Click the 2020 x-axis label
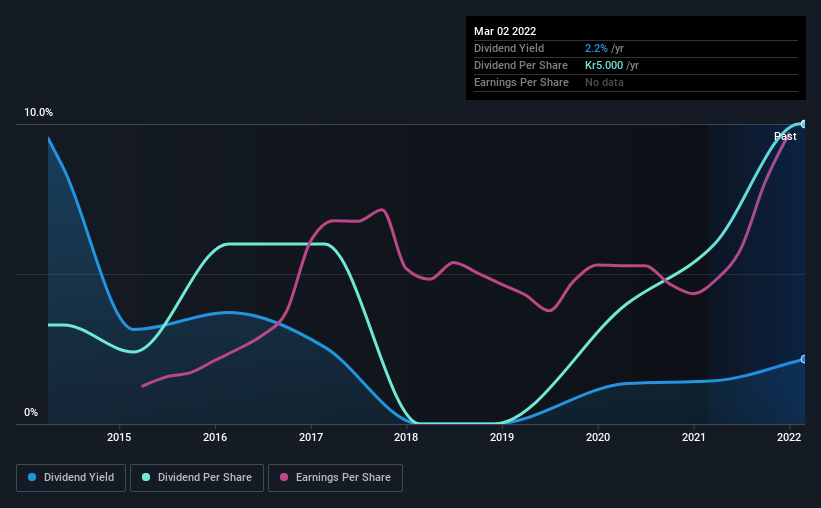This screenshot has height=508, width=821. click(598, 437)
